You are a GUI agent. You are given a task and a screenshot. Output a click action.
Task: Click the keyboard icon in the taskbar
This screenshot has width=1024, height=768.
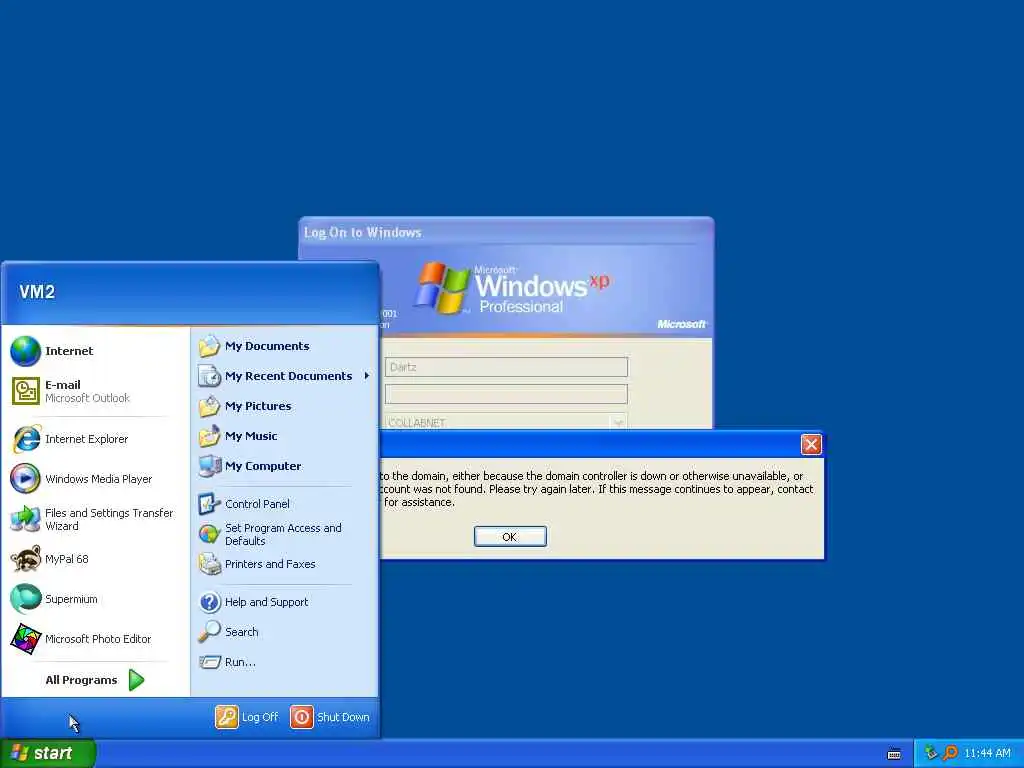point(894,754)
